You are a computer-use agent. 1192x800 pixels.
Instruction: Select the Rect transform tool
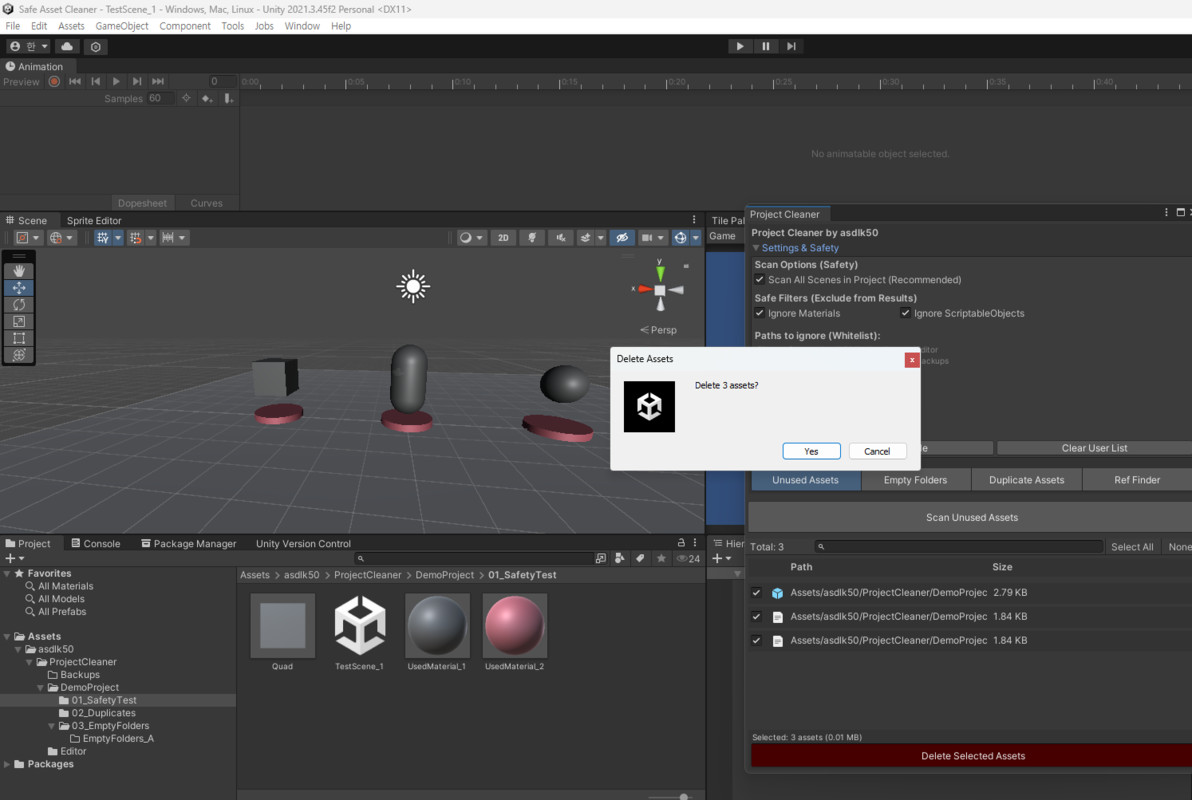click(x=19, y=338)
